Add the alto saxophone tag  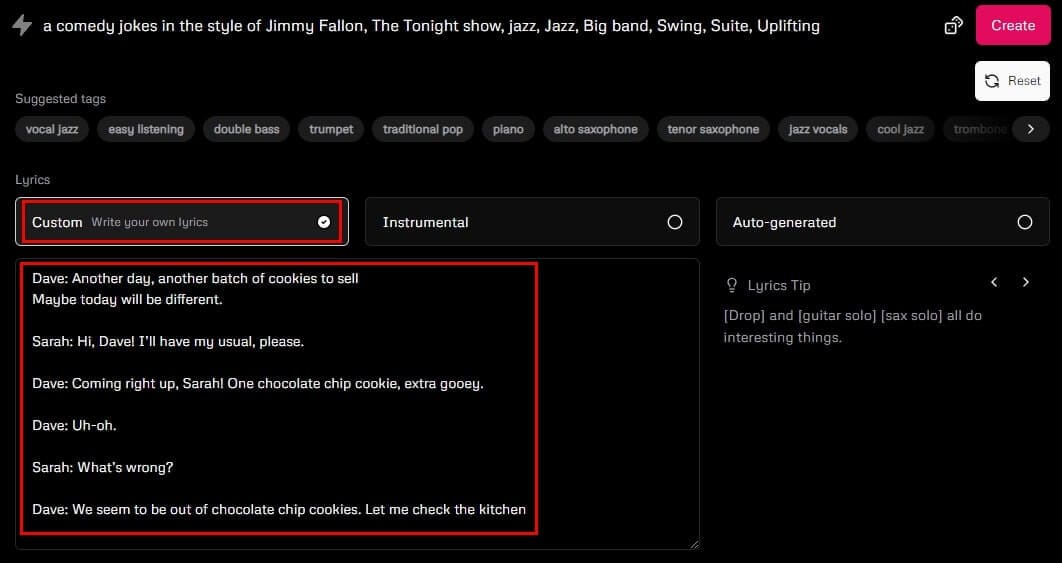pos(595,129)
